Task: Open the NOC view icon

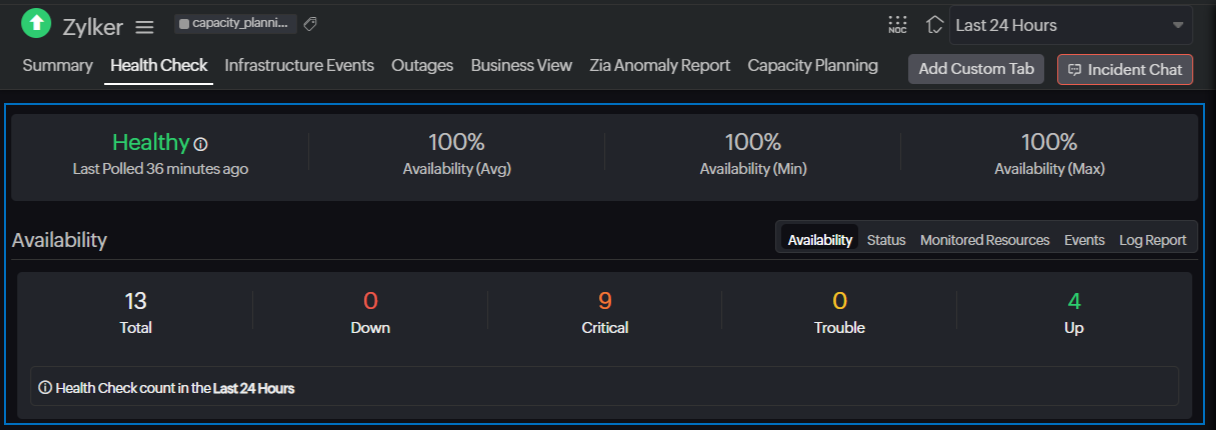Action: (897, 25)
